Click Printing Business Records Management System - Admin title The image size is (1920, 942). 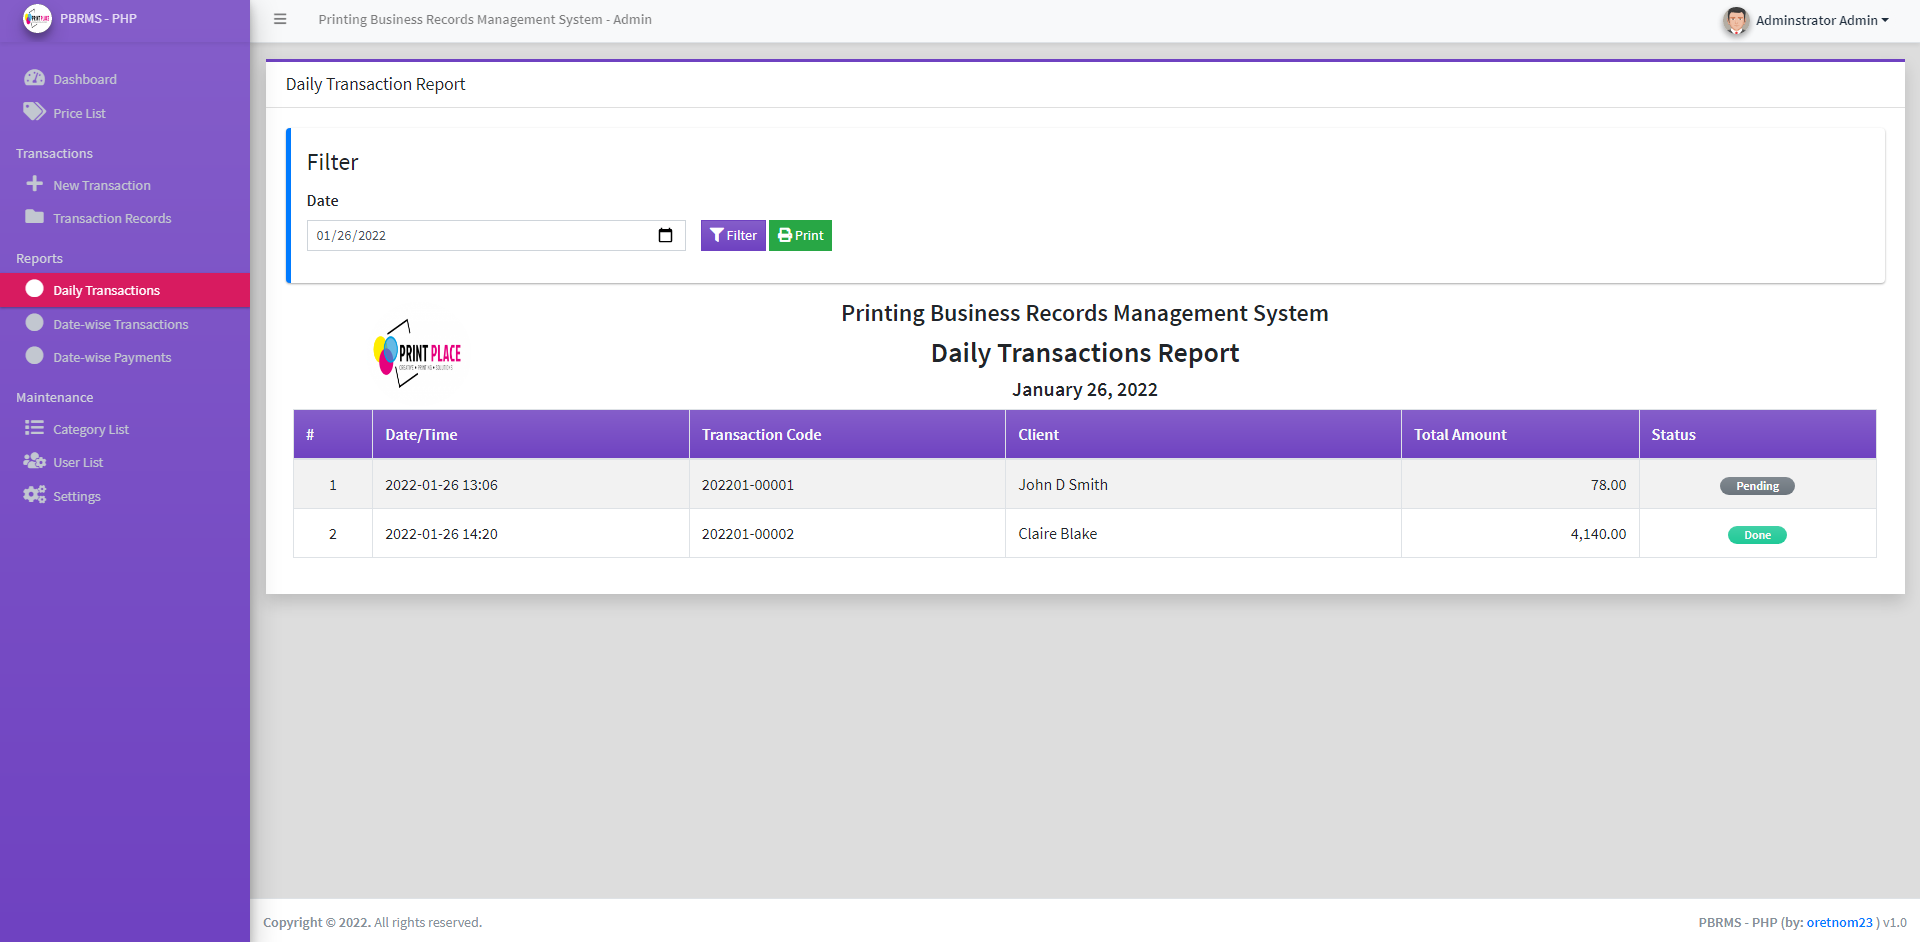pyautogui.click(x=485, y=19)
